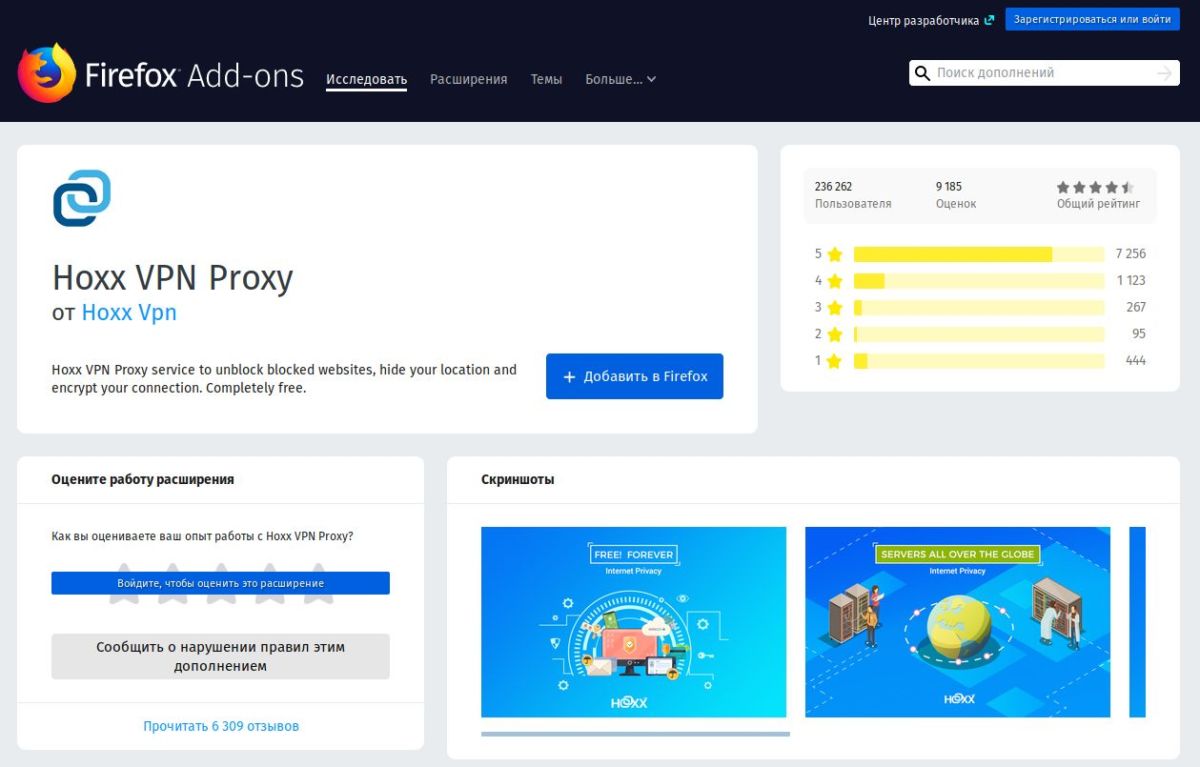
Task: Click the screenshots horizontal scrollbar
Action: click(x=635, y=734)
